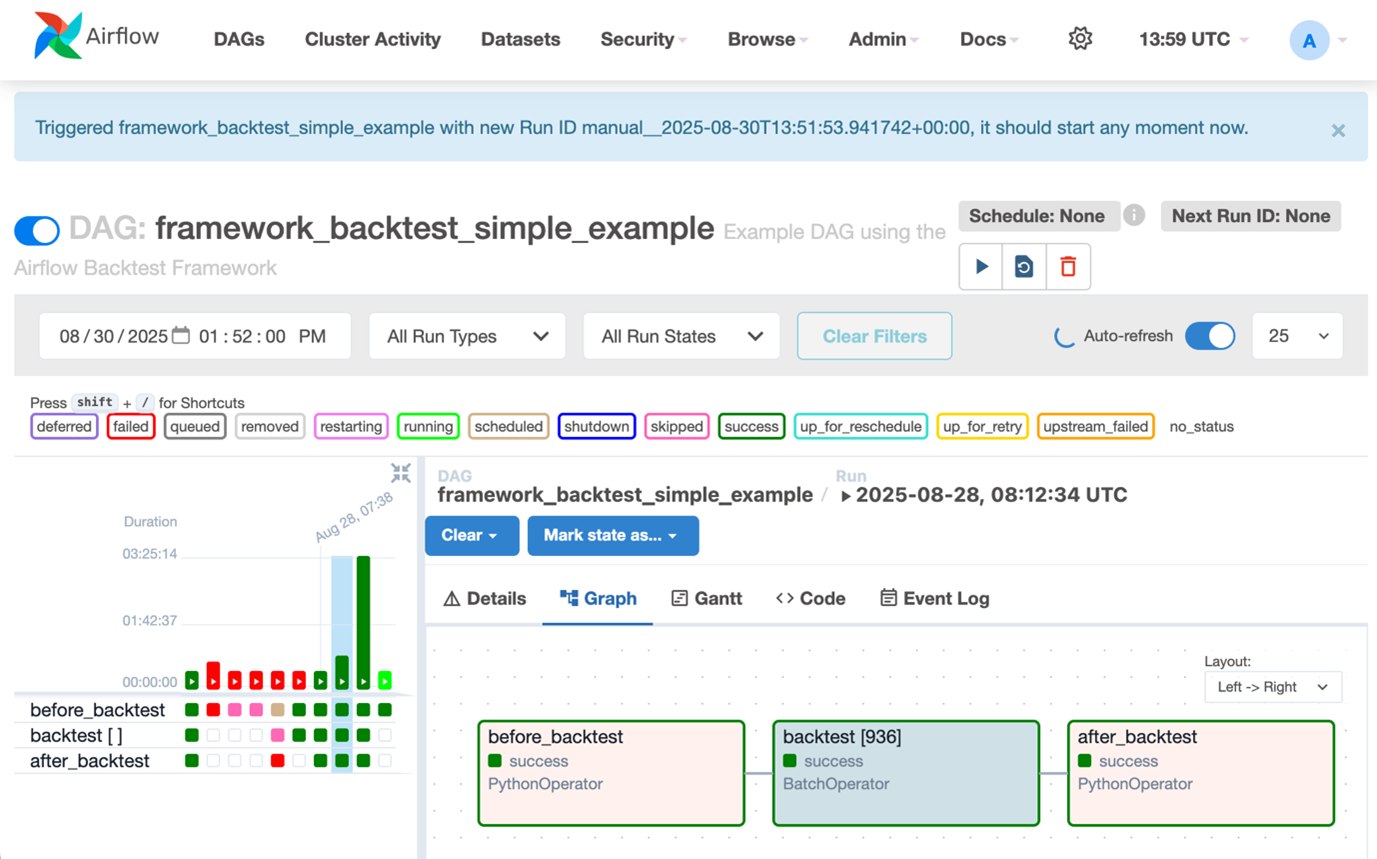Open Cluster Activity in the navbar

point(373,40)
